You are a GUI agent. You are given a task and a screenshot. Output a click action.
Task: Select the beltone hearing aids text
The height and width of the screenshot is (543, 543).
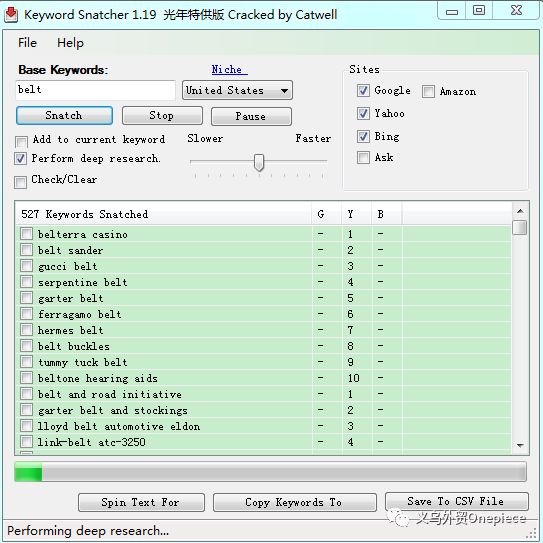tap(98, 378)
